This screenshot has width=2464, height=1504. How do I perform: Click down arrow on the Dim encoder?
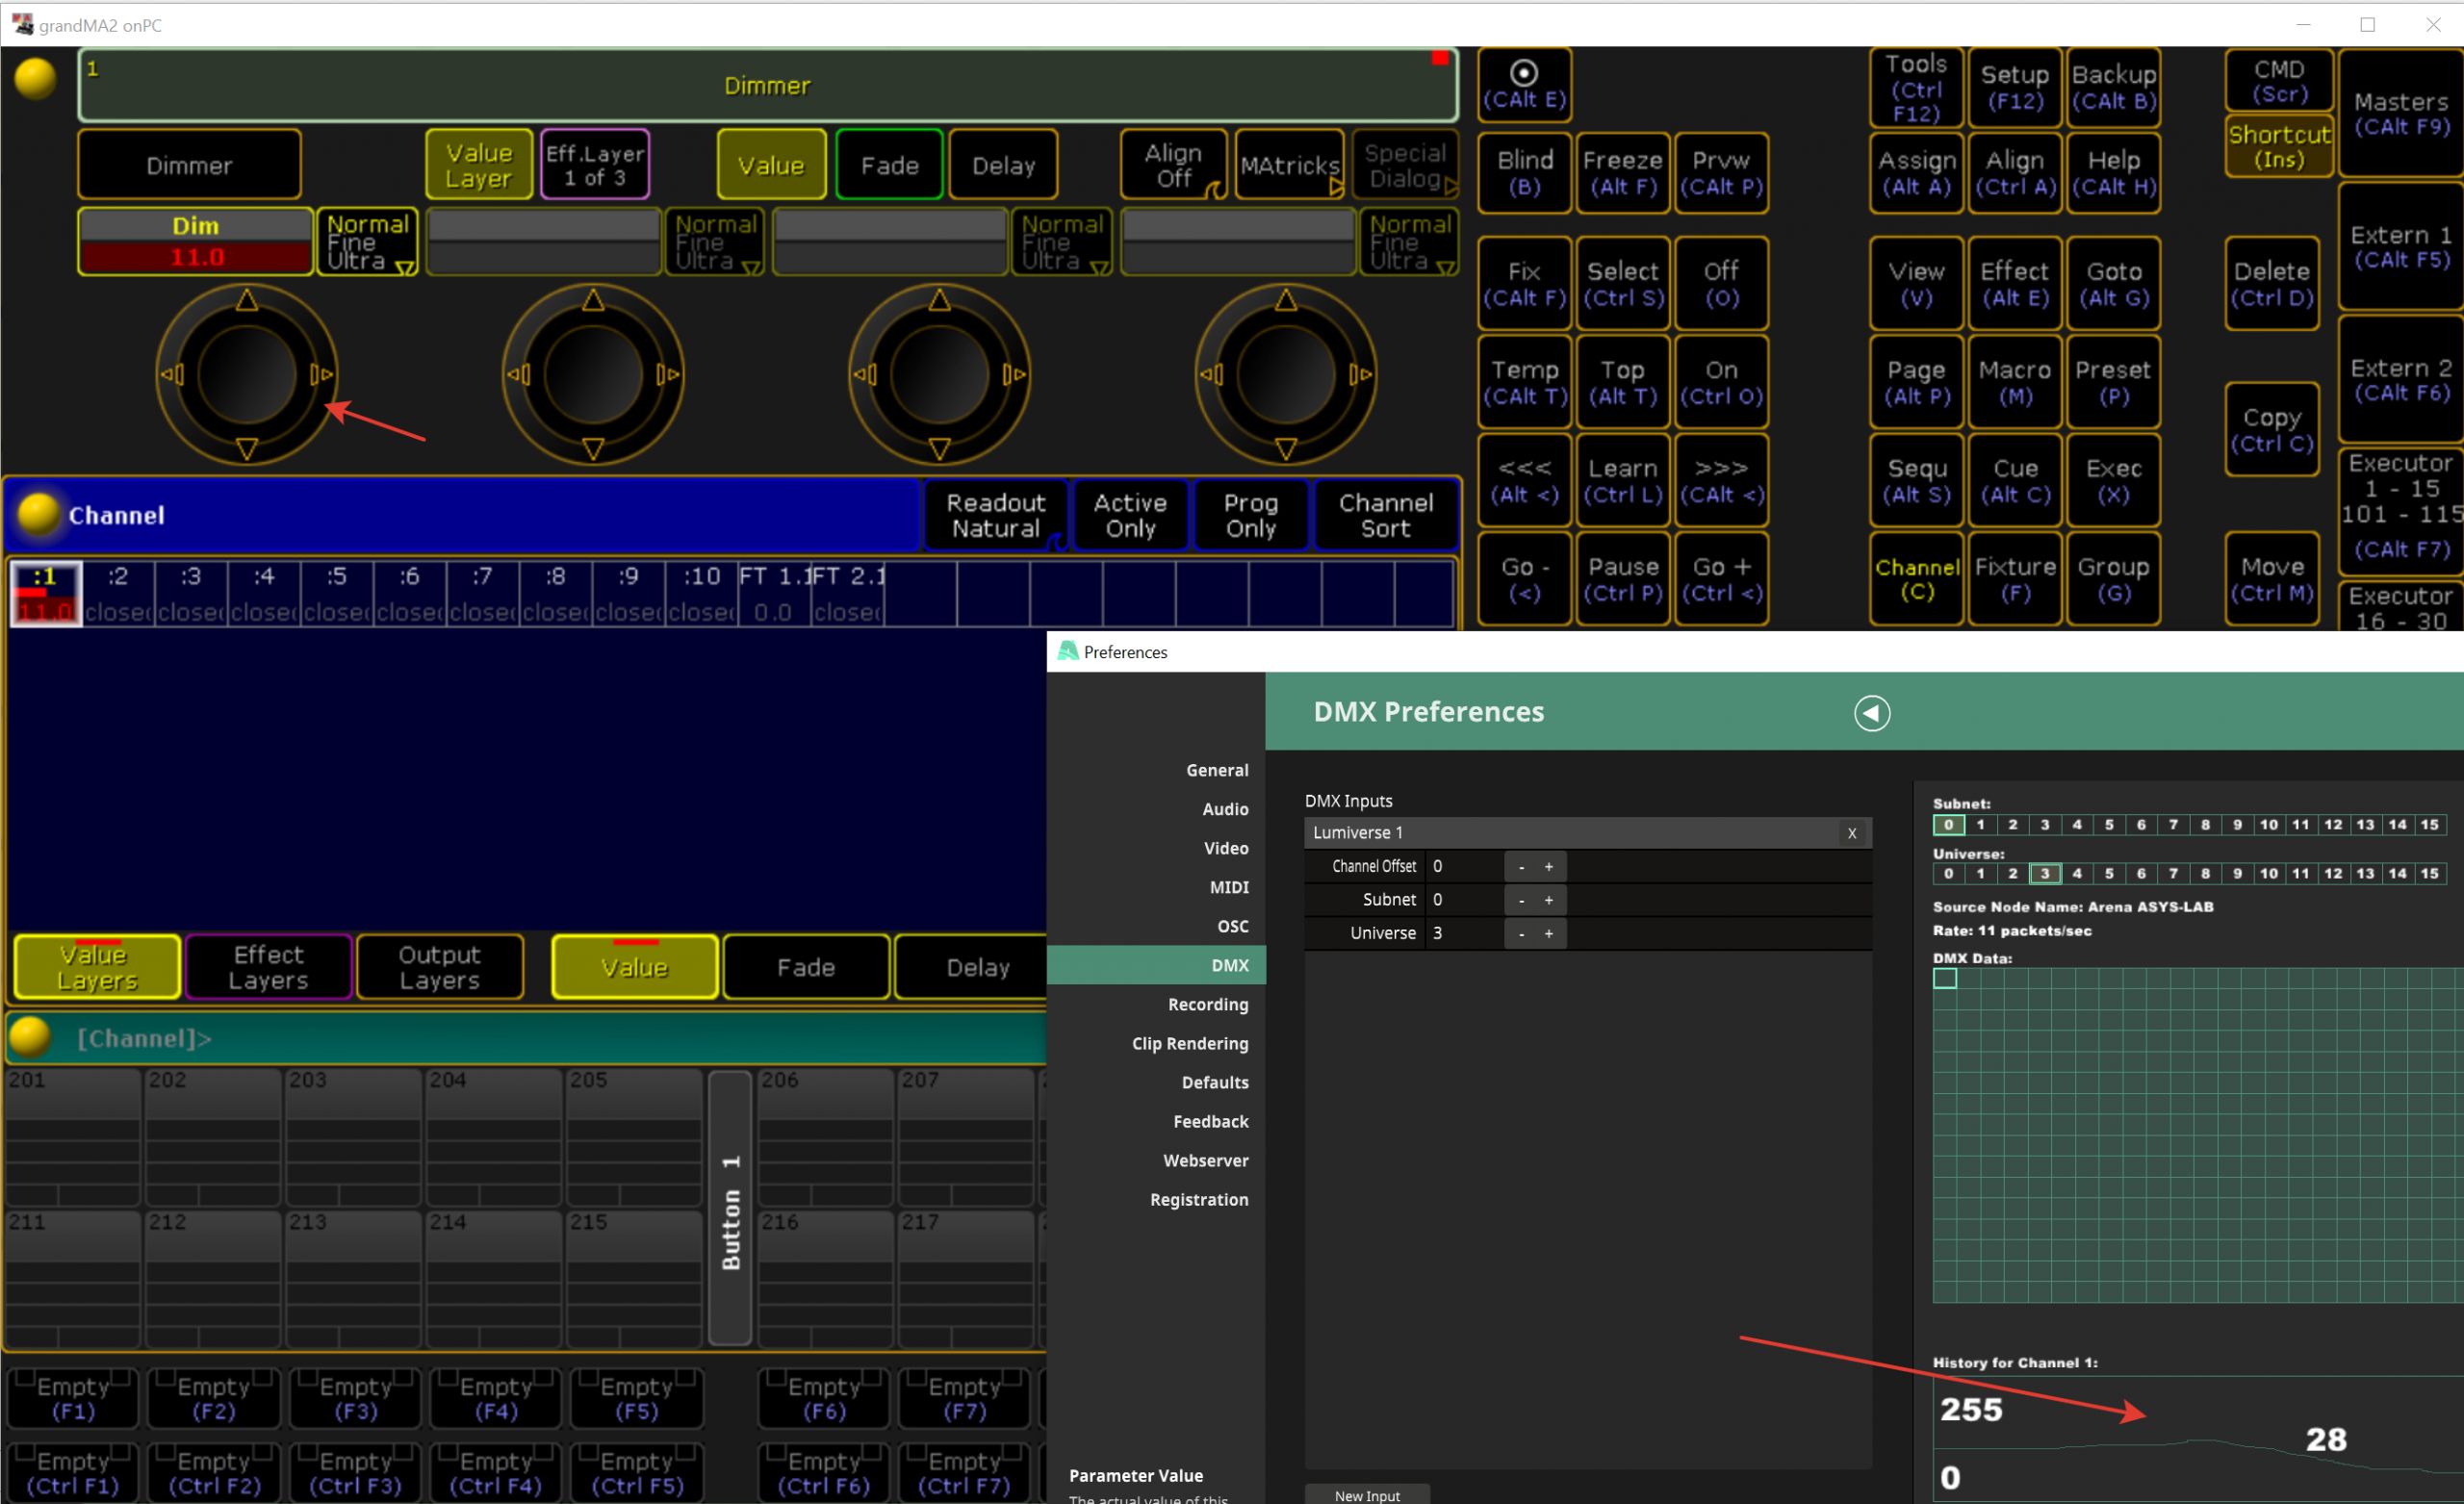246,449
